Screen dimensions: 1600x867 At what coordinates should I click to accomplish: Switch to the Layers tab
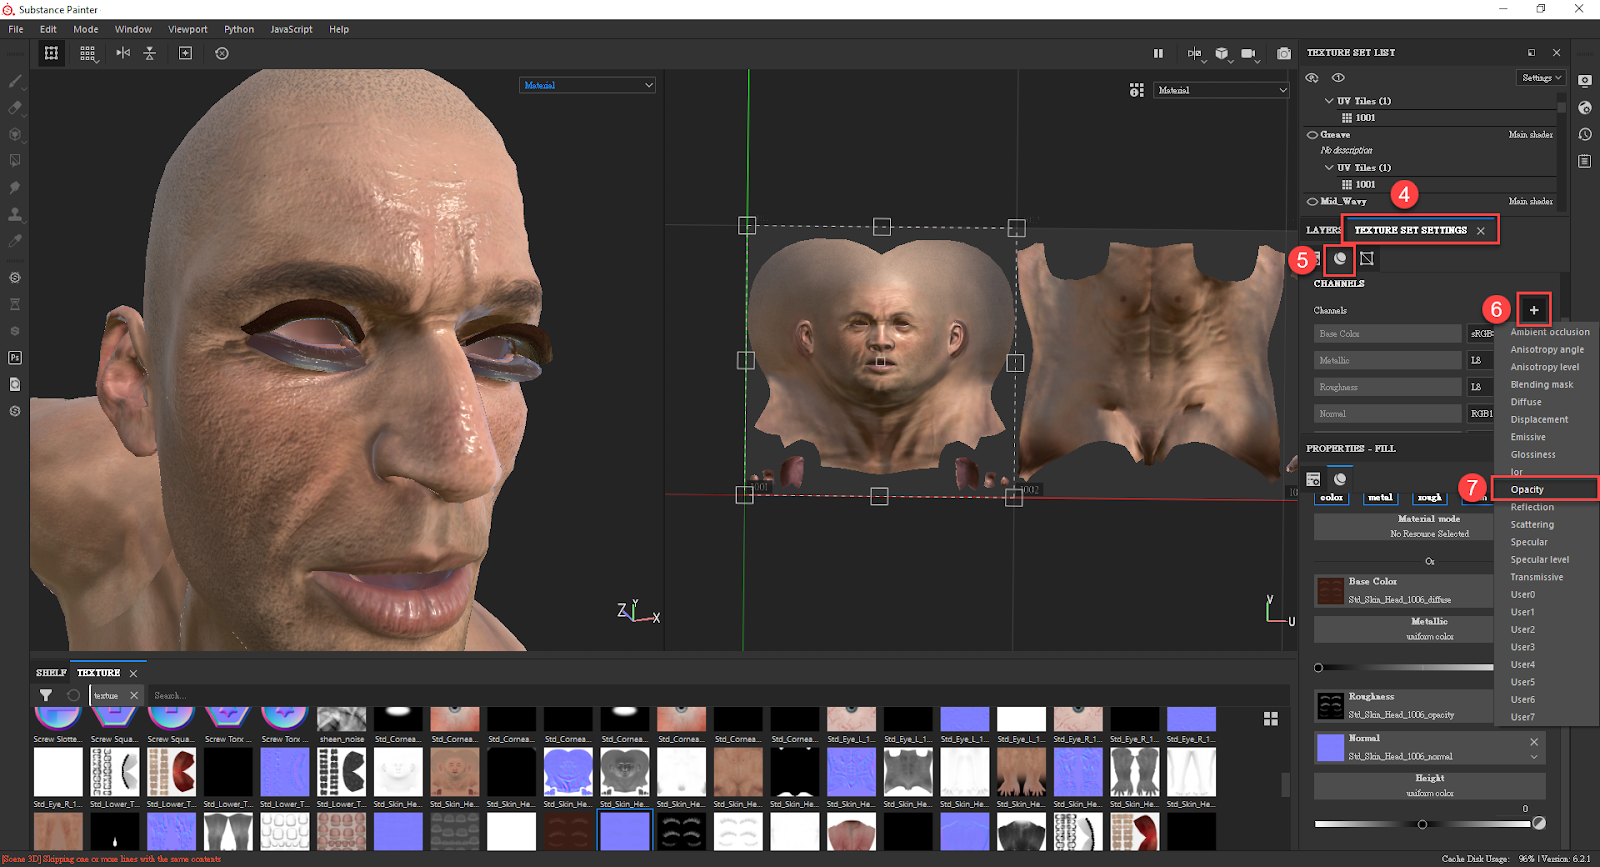(x=1322, y=230)
